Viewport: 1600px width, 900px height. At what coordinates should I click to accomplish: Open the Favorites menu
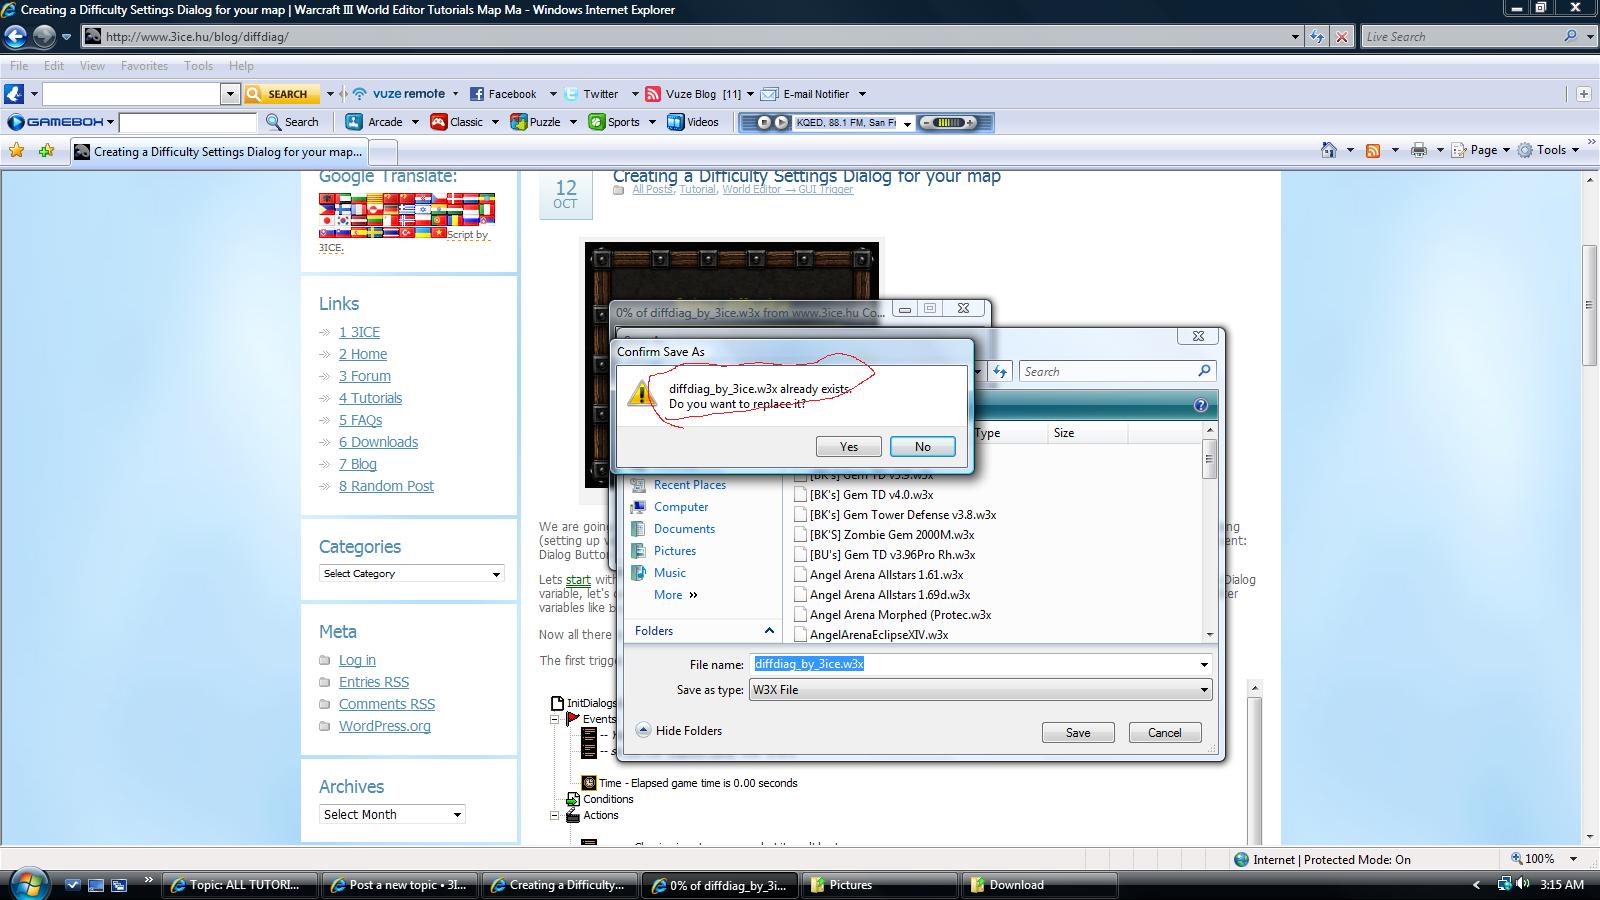click(x=144, y=66)
